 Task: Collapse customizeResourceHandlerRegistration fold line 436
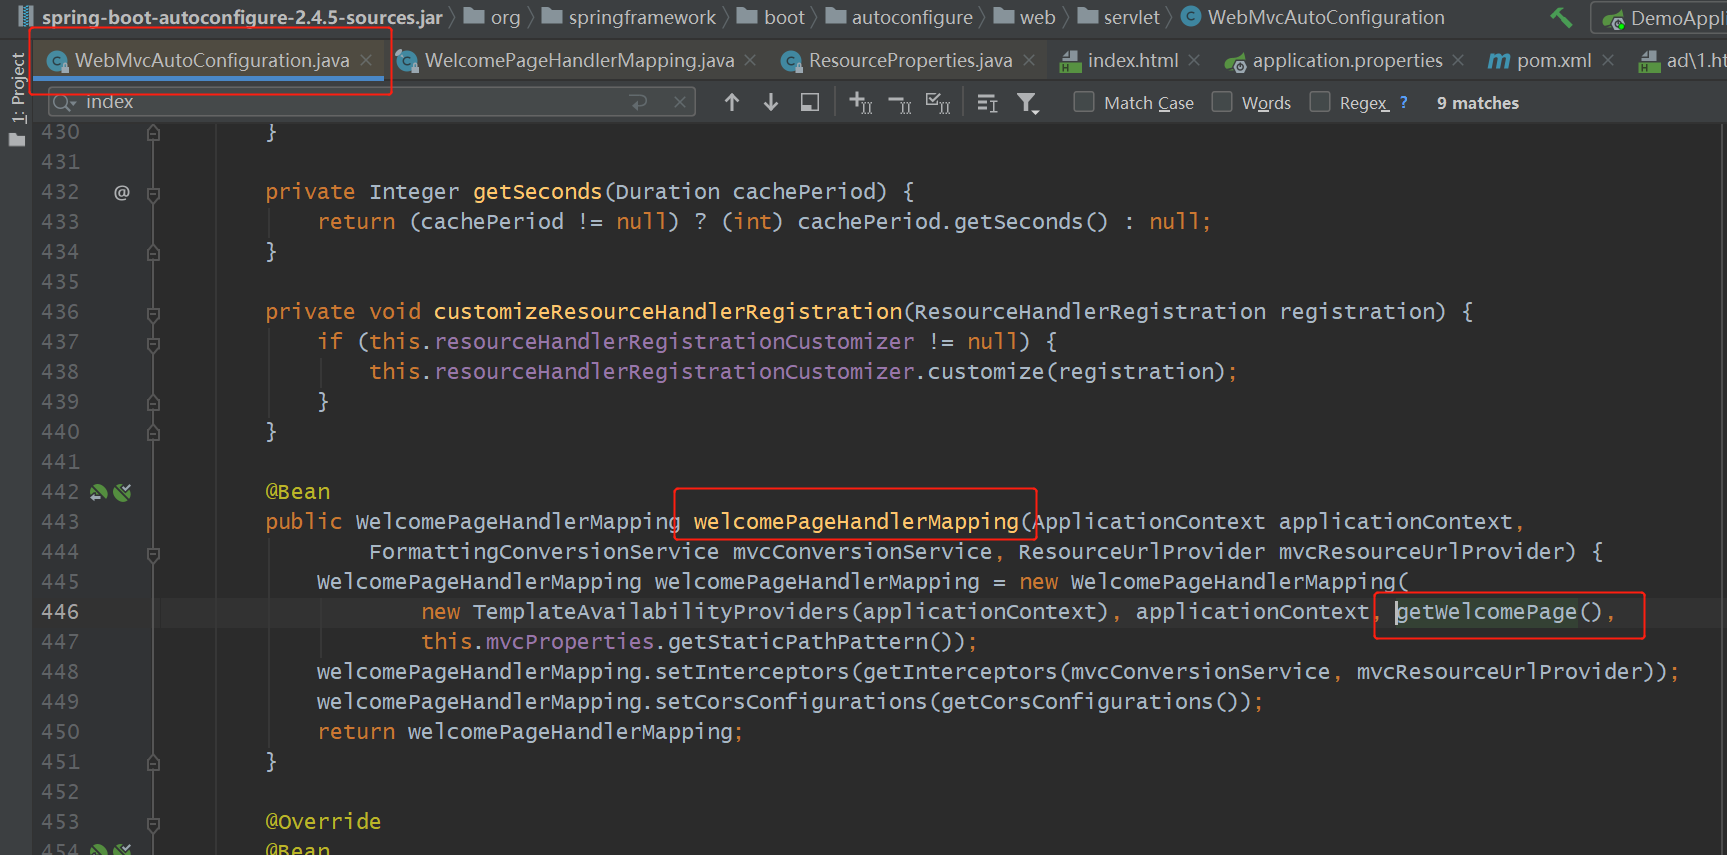153,313
